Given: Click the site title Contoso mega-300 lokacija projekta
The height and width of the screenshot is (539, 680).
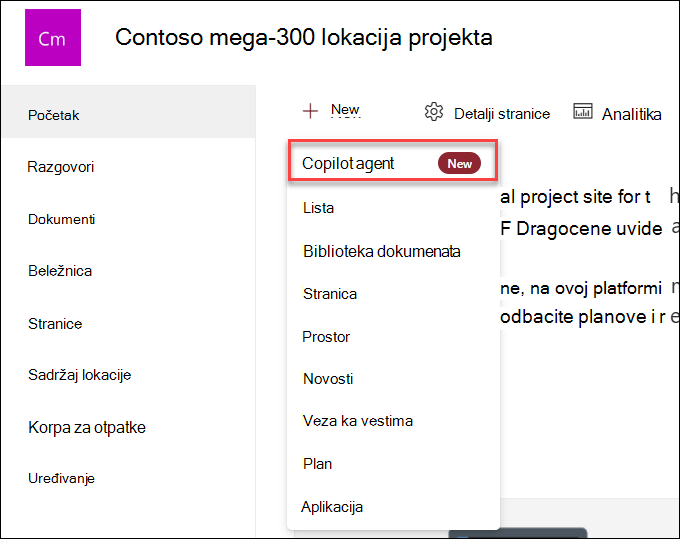Looking at the screenshot, I should click(304, 37).
